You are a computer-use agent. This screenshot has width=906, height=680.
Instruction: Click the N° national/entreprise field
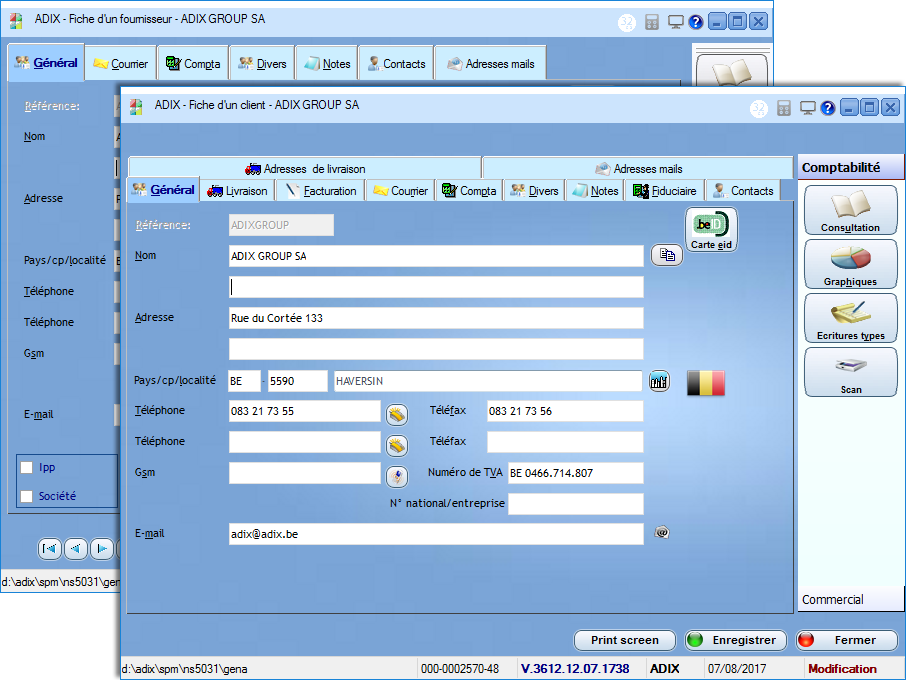575,504
